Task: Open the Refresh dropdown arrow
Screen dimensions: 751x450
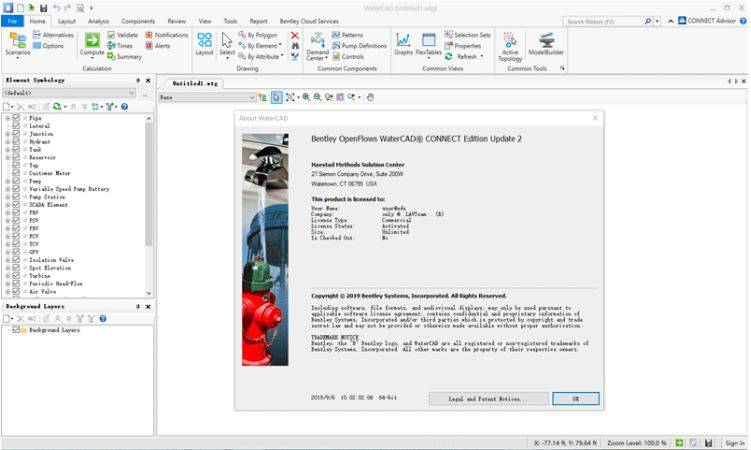Action: coord(482,56)
